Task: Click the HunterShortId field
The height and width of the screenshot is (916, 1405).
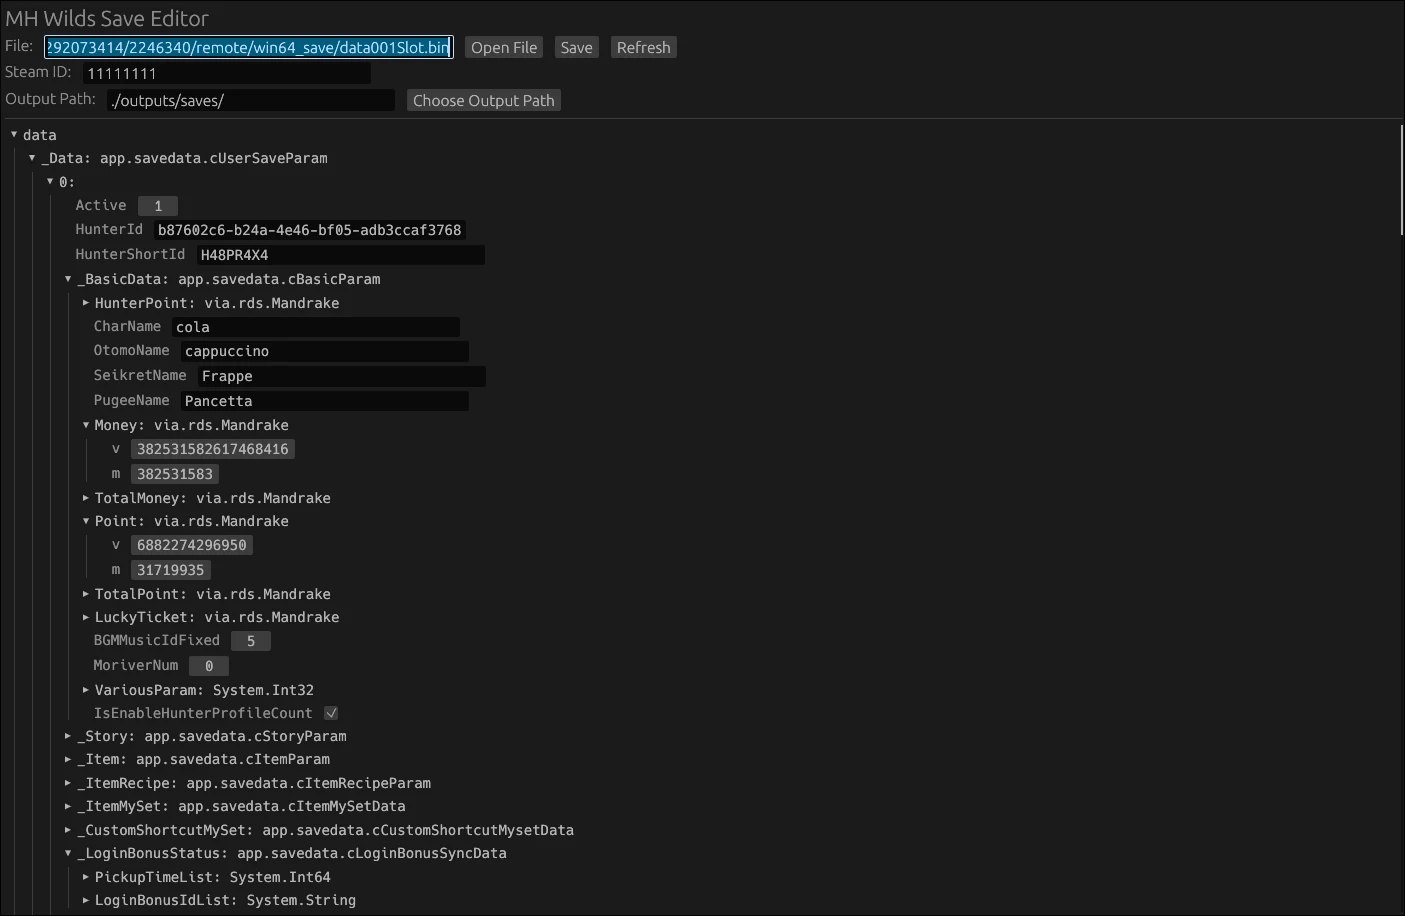Action: tap(341, 255)
